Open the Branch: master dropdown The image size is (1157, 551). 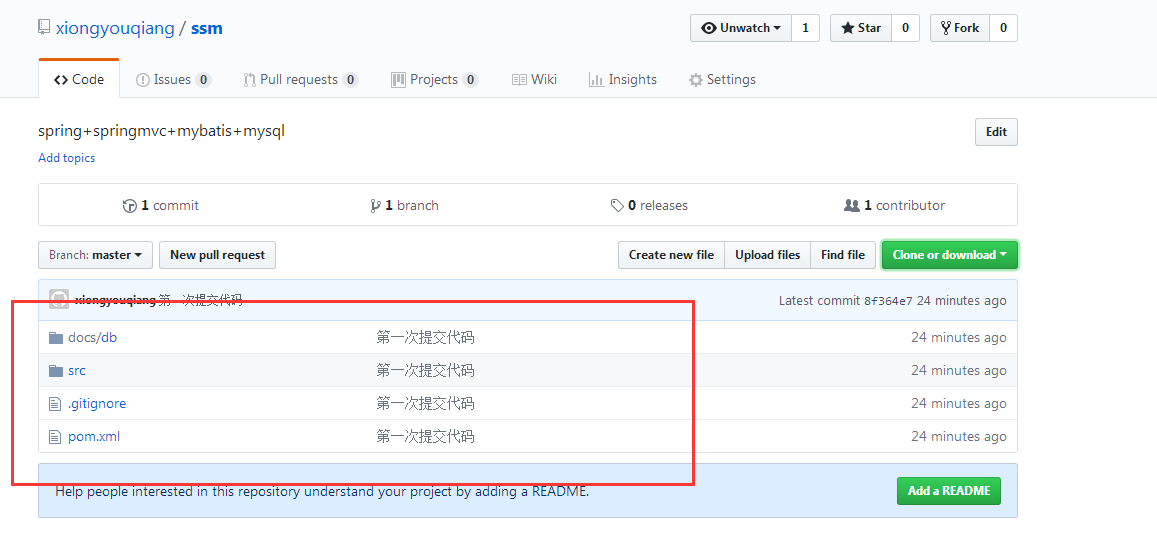click(95, 254)
